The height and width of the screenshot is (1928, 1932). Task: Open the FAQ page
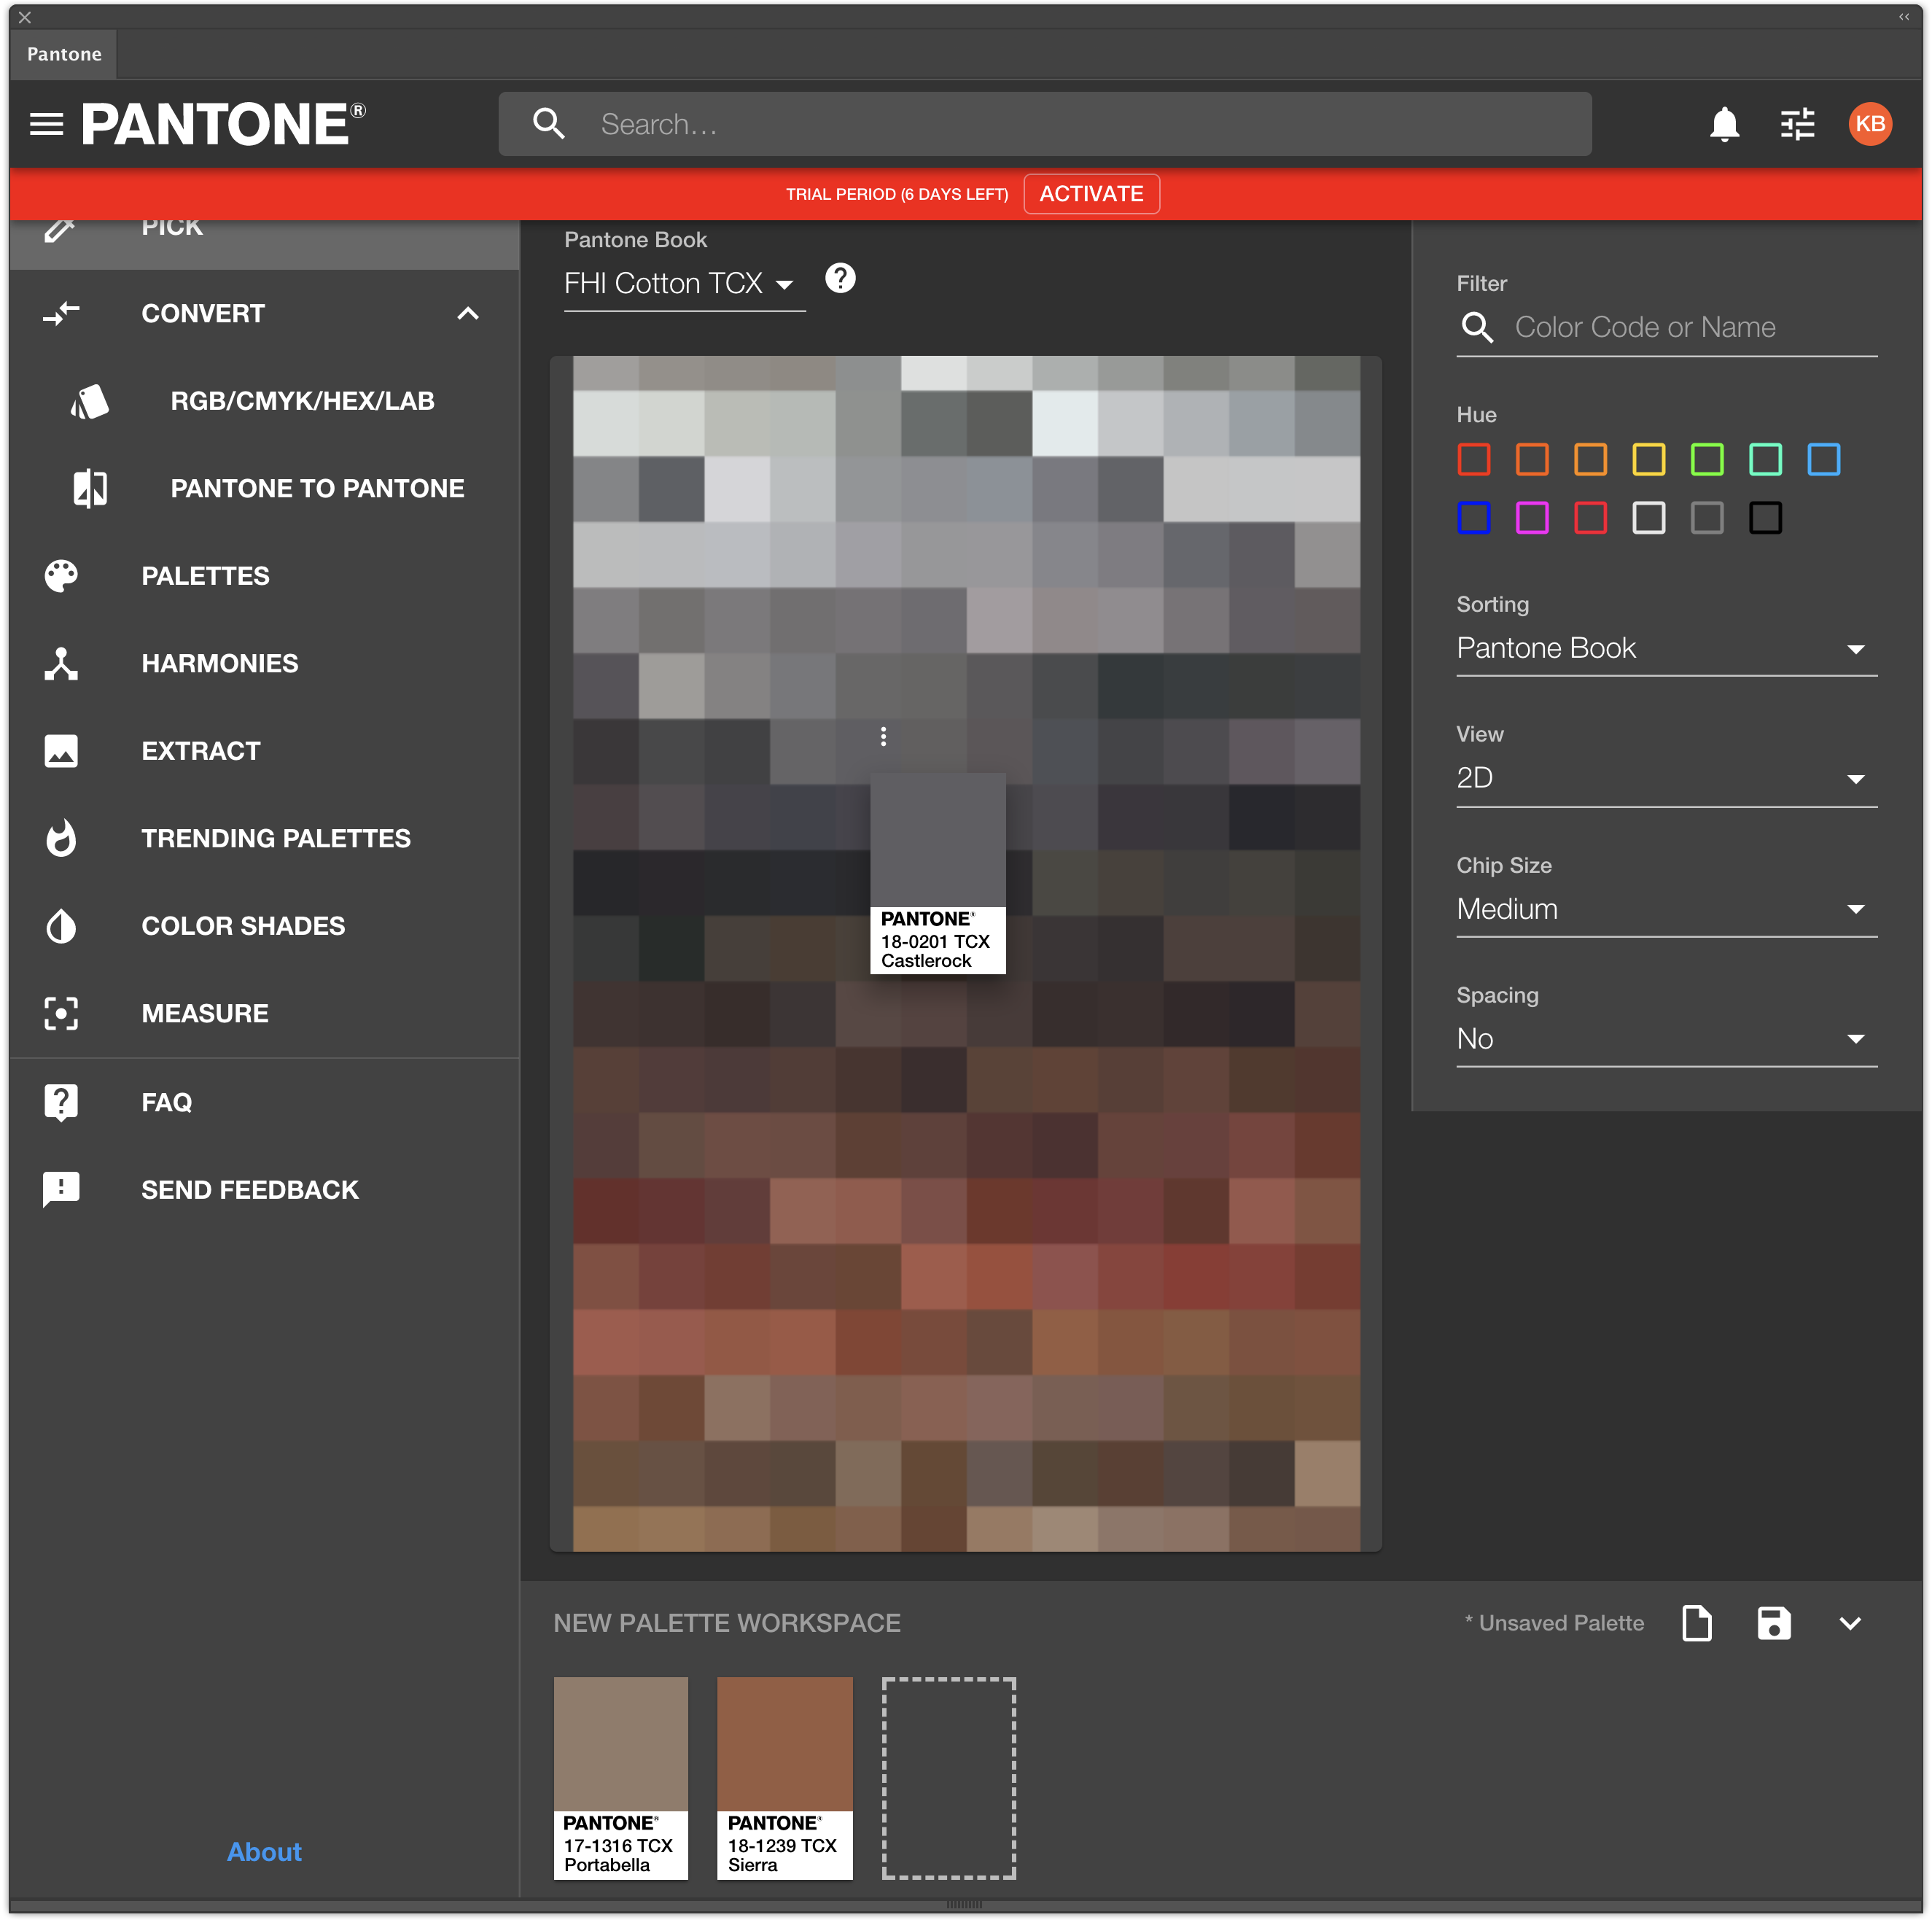(x=265, y=1102)
